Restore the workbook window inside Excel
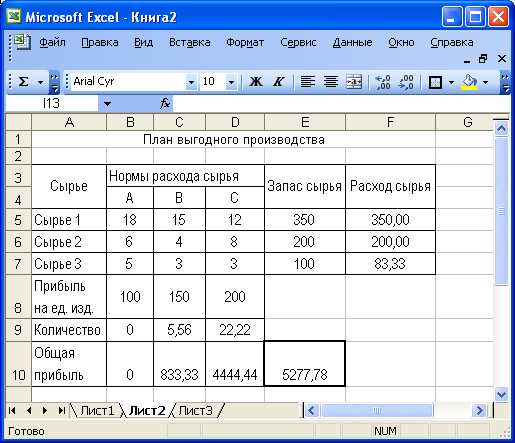The image size is (515, 443). 483,59
